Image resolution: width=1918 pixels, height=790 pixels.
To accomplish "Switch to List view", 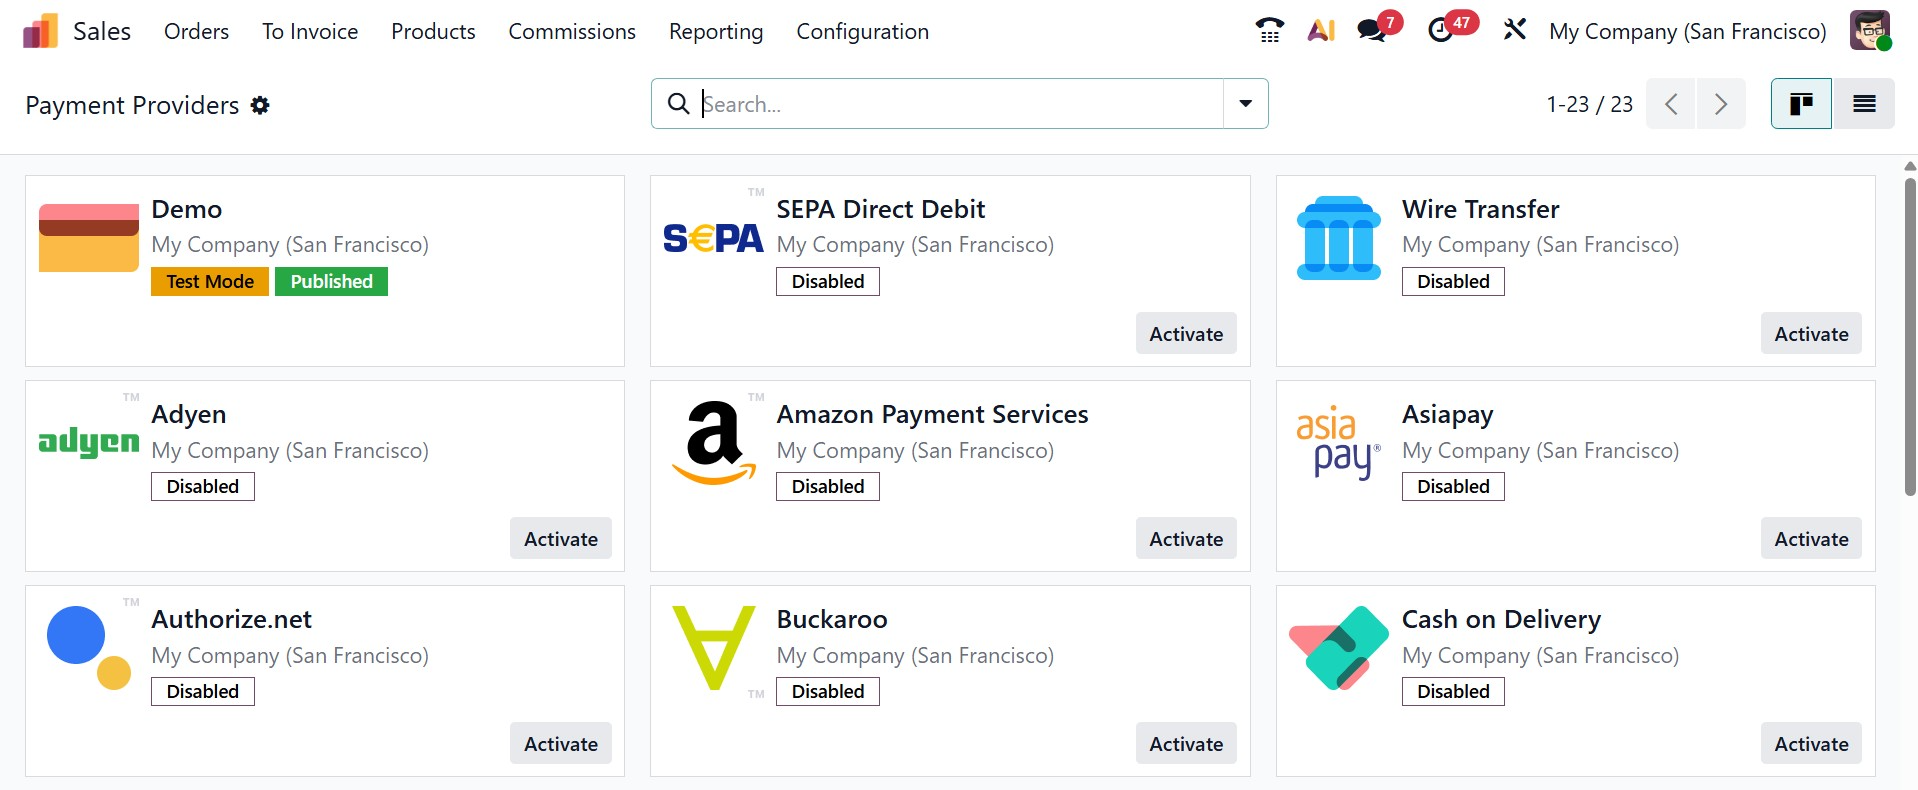I will click(1864, 104).
